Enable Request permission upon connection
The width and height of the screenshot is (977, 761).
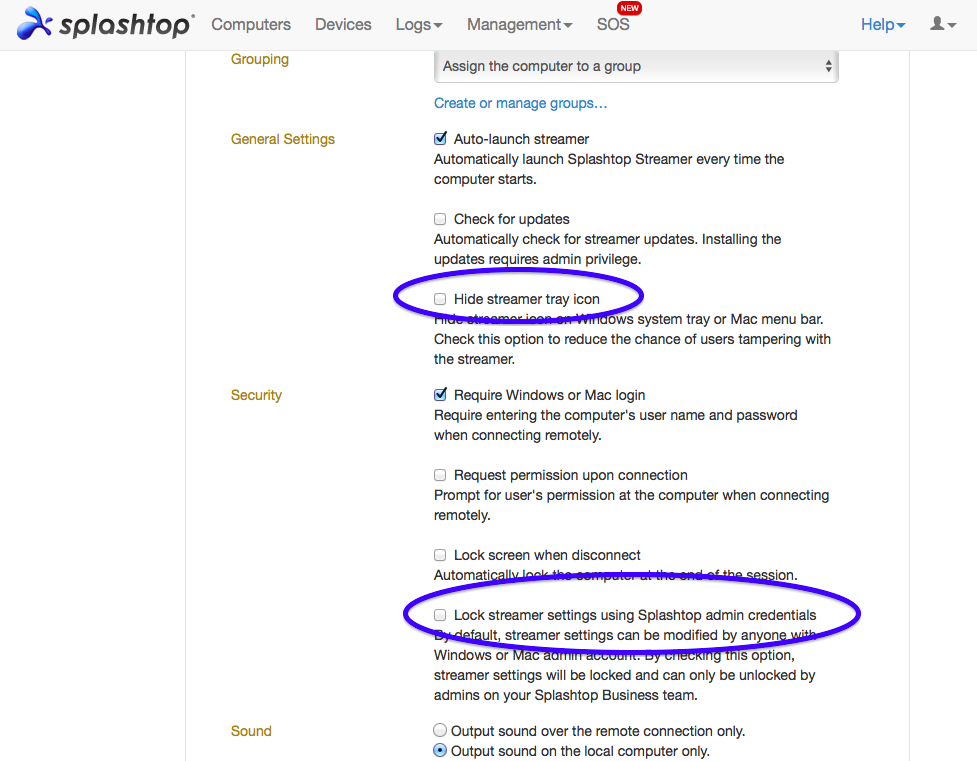(x=441, y=475)
